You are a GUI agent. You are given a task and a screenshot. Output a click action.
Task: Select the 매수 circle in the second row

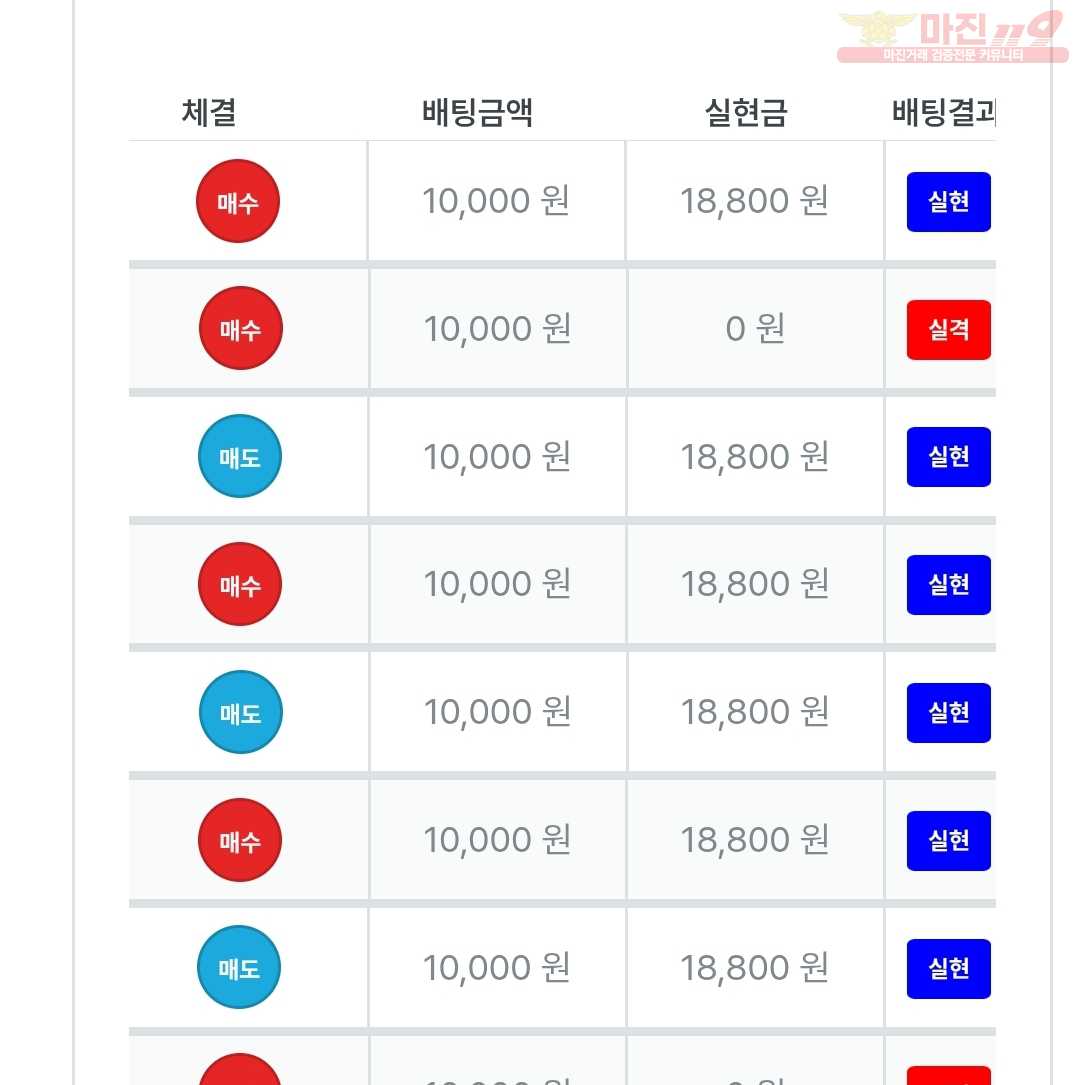pos(240,328)
